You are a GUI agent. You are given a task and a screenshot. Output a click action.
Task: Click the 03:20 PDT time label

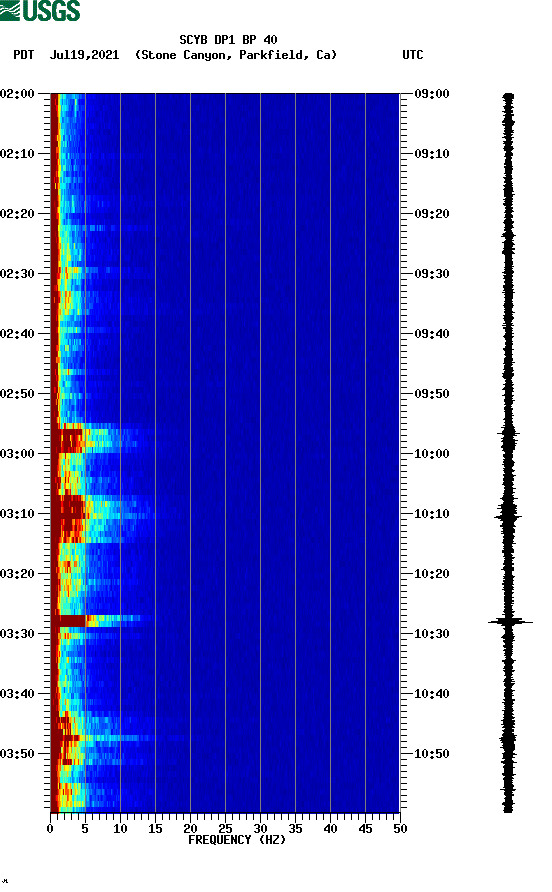point(17,573)
